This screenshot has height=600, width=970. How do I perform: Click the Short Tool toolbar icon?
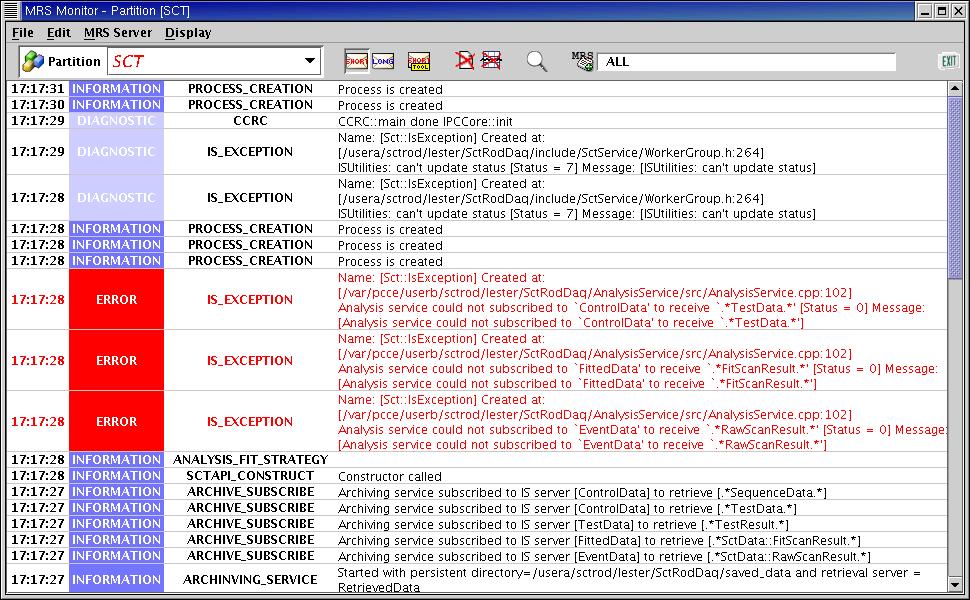(x=419, y=61)
